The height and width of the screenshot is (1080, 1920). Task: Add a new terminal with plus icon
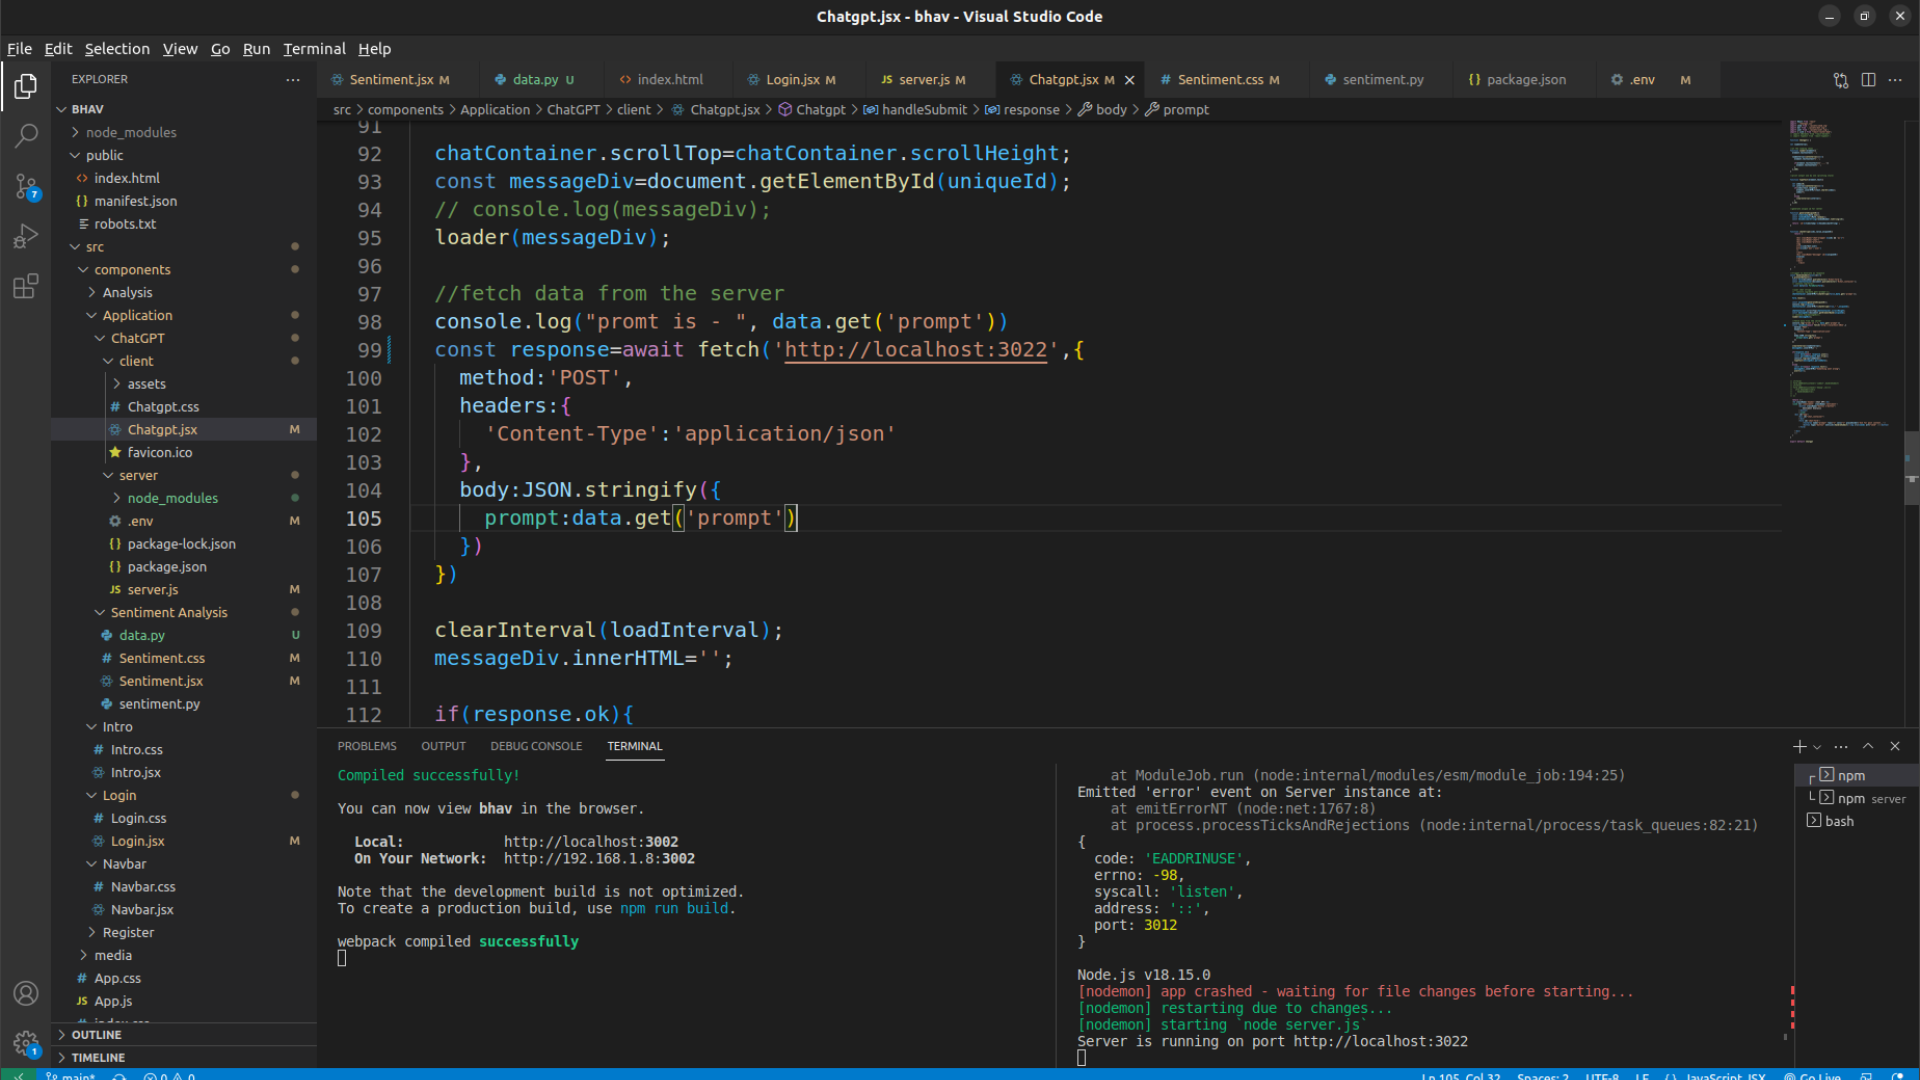1799,747
